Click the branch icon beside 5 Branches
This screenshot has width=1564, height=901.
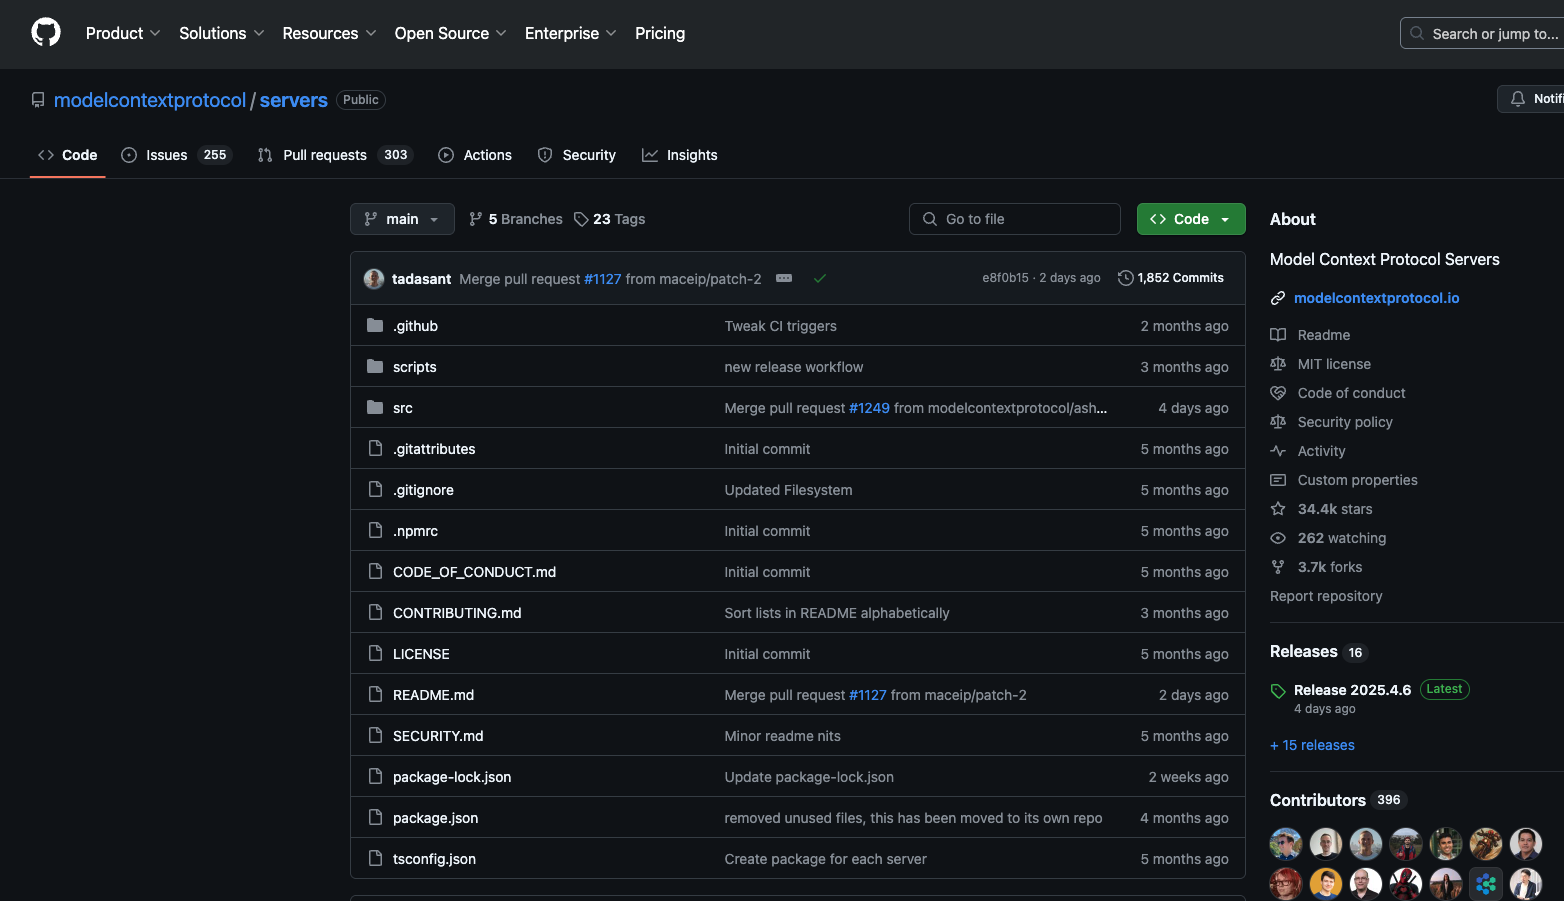[x=476, y=219]
